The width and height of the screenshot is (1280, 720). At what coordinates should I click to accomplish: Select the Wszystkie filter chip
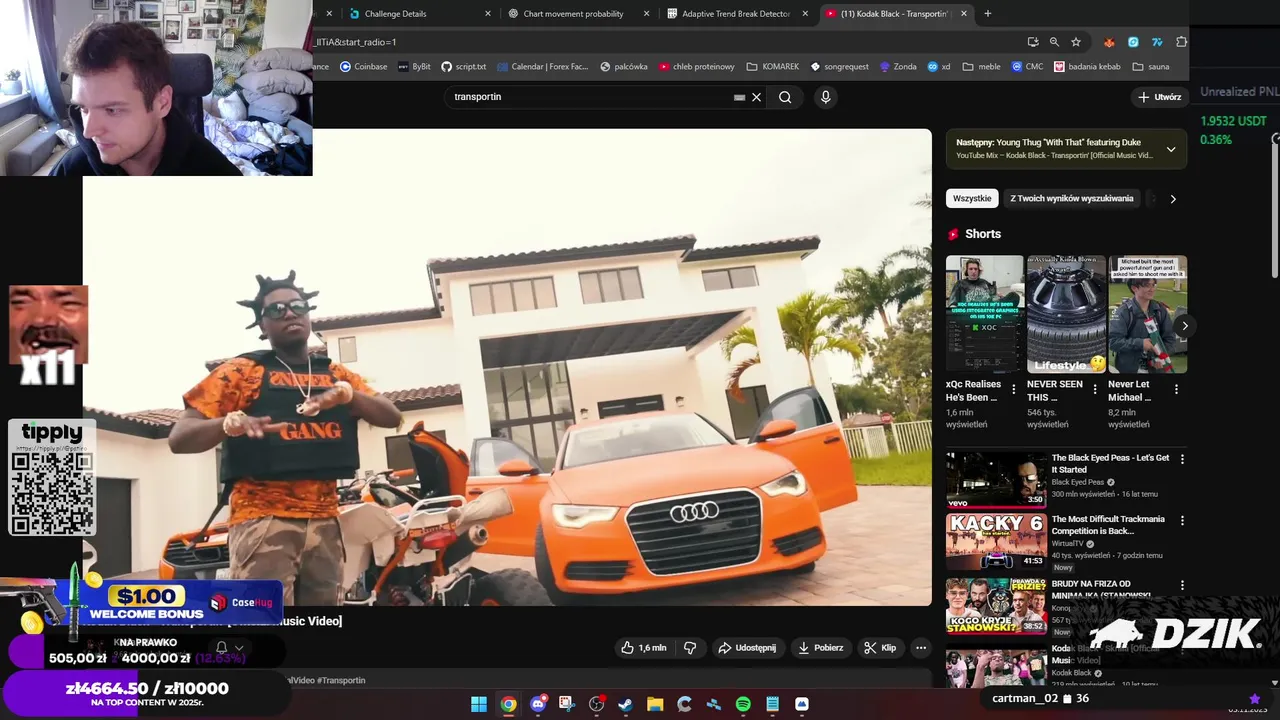(x=972, y=198)
